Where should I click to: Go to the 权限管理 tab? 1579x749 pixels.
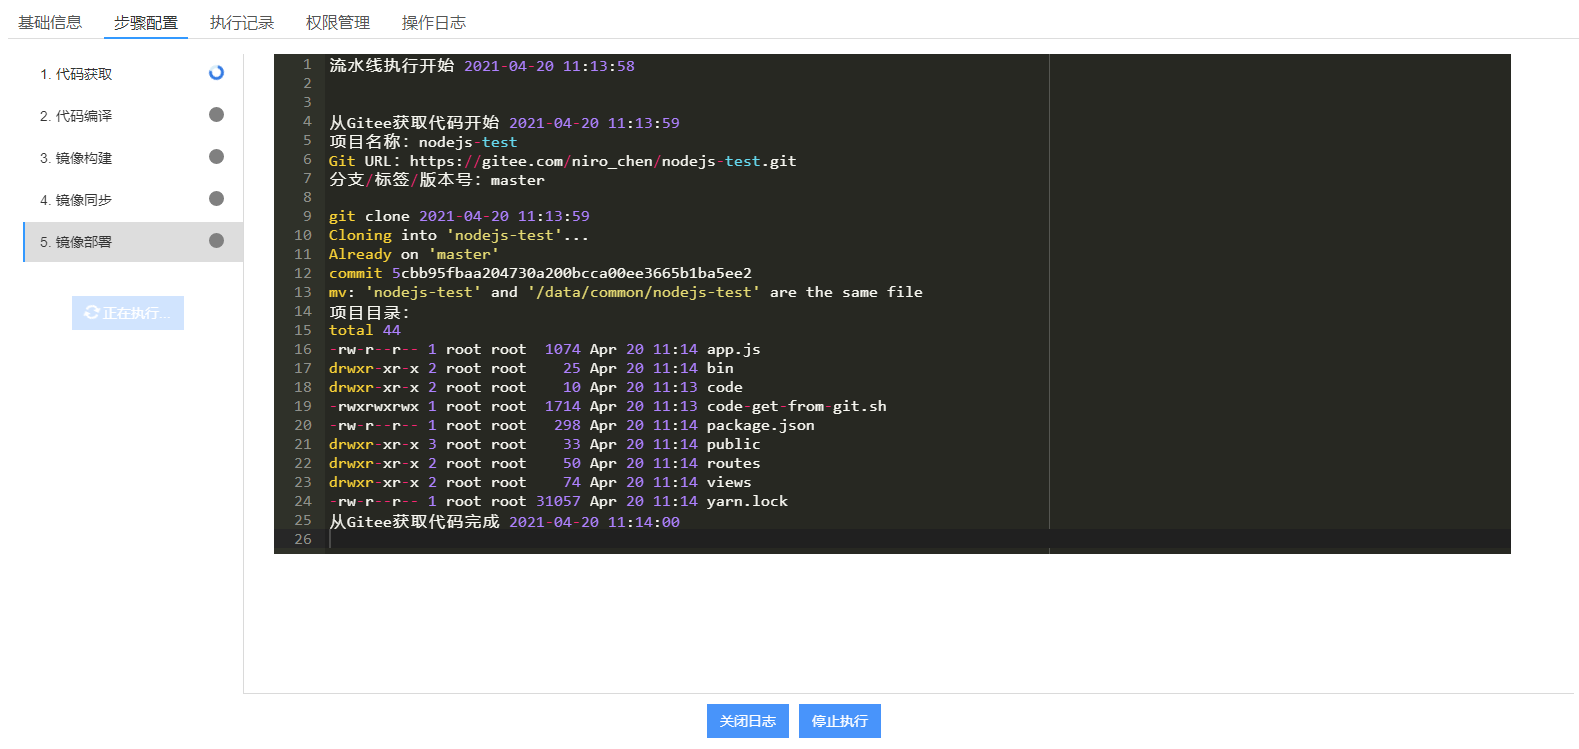coord(338,22)
